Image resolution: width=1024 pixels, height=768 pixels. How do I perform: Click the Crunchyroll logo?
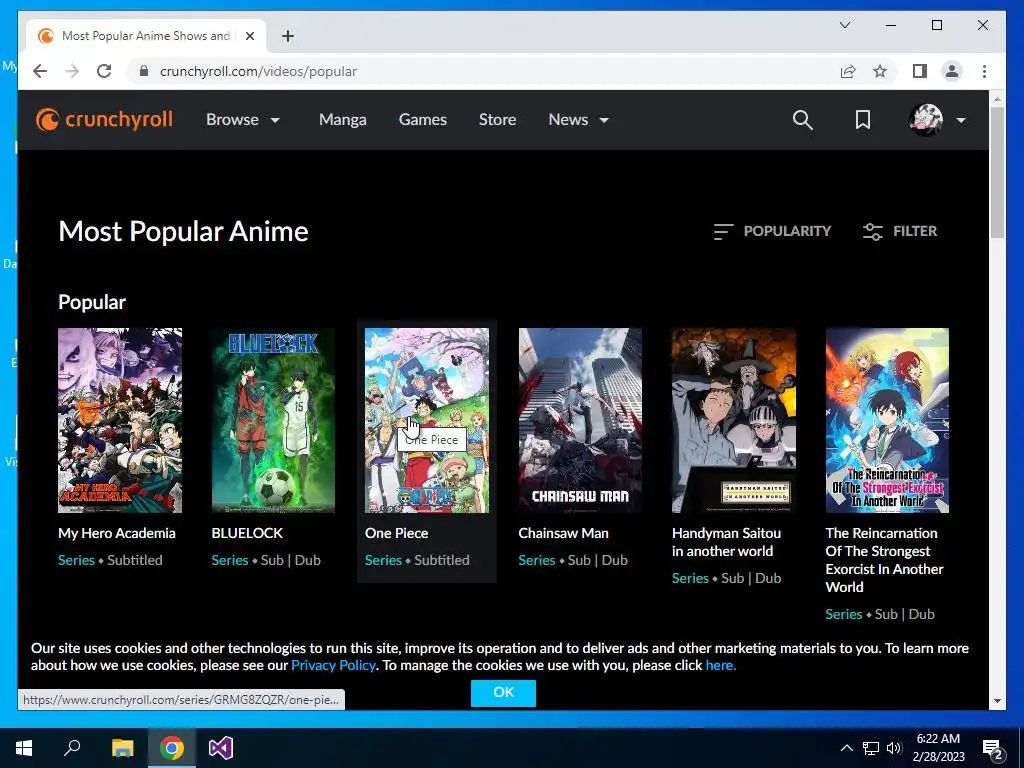tap(104, 120)
